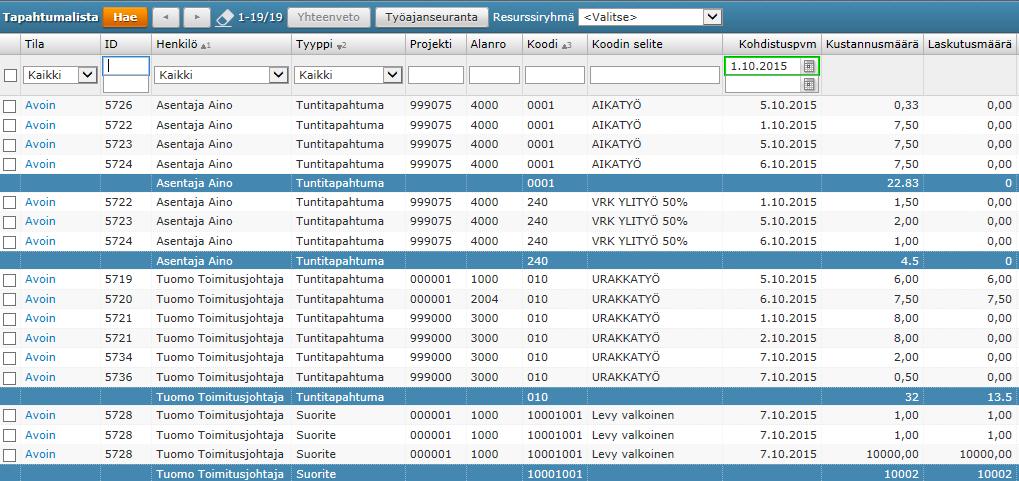The height and width of the screenshot is (481, 1019).
Task: Click the Projekti filter input field
Action: coord(435,75)
